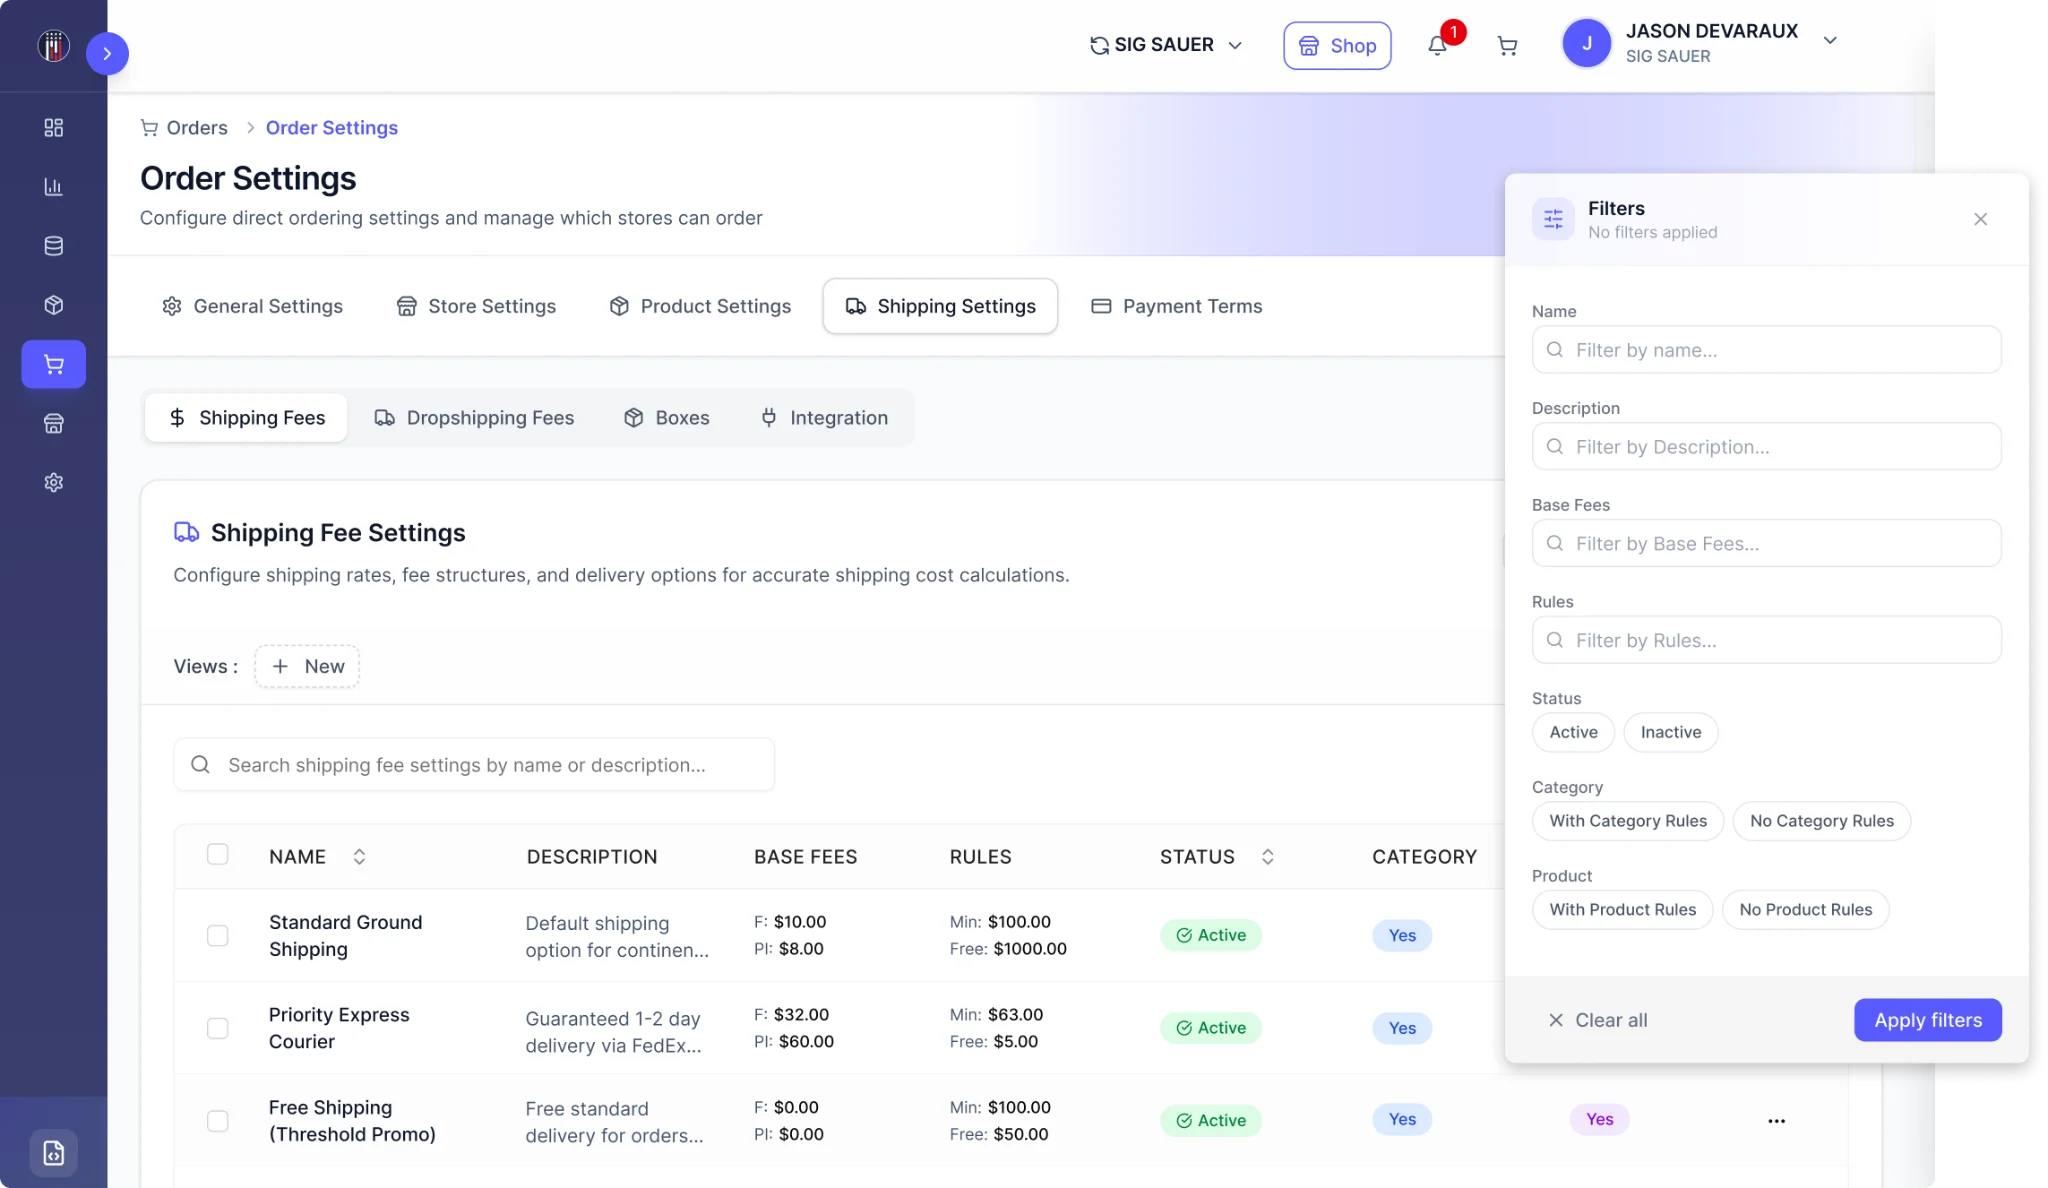
Task: Click the Filter by name input field
Action: click(1766, 350)
